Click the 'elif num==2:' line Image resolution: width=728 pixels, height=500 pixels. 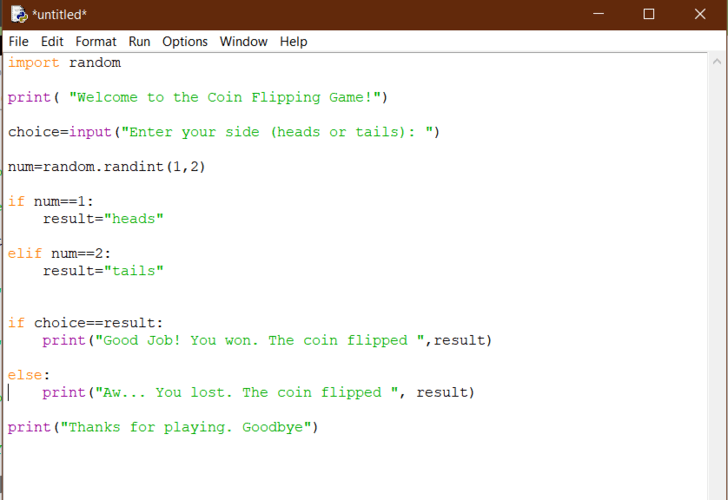coord(59,253)
